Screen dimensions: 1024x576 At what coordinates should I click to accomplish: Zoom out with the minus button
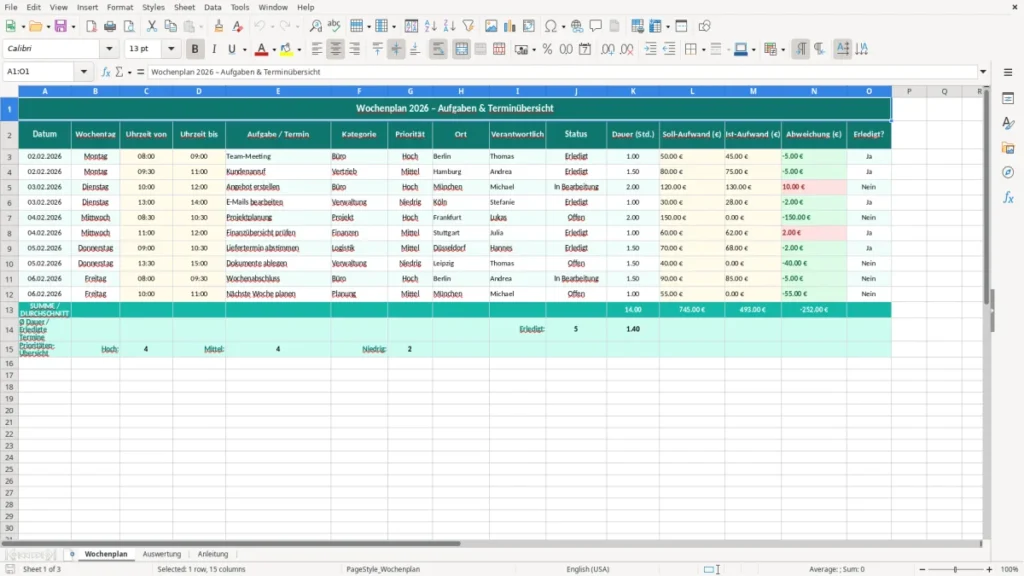click(922, 569)
